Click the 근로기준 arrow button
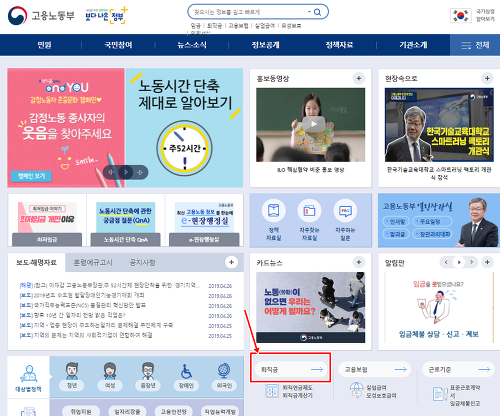 point(458,369)
